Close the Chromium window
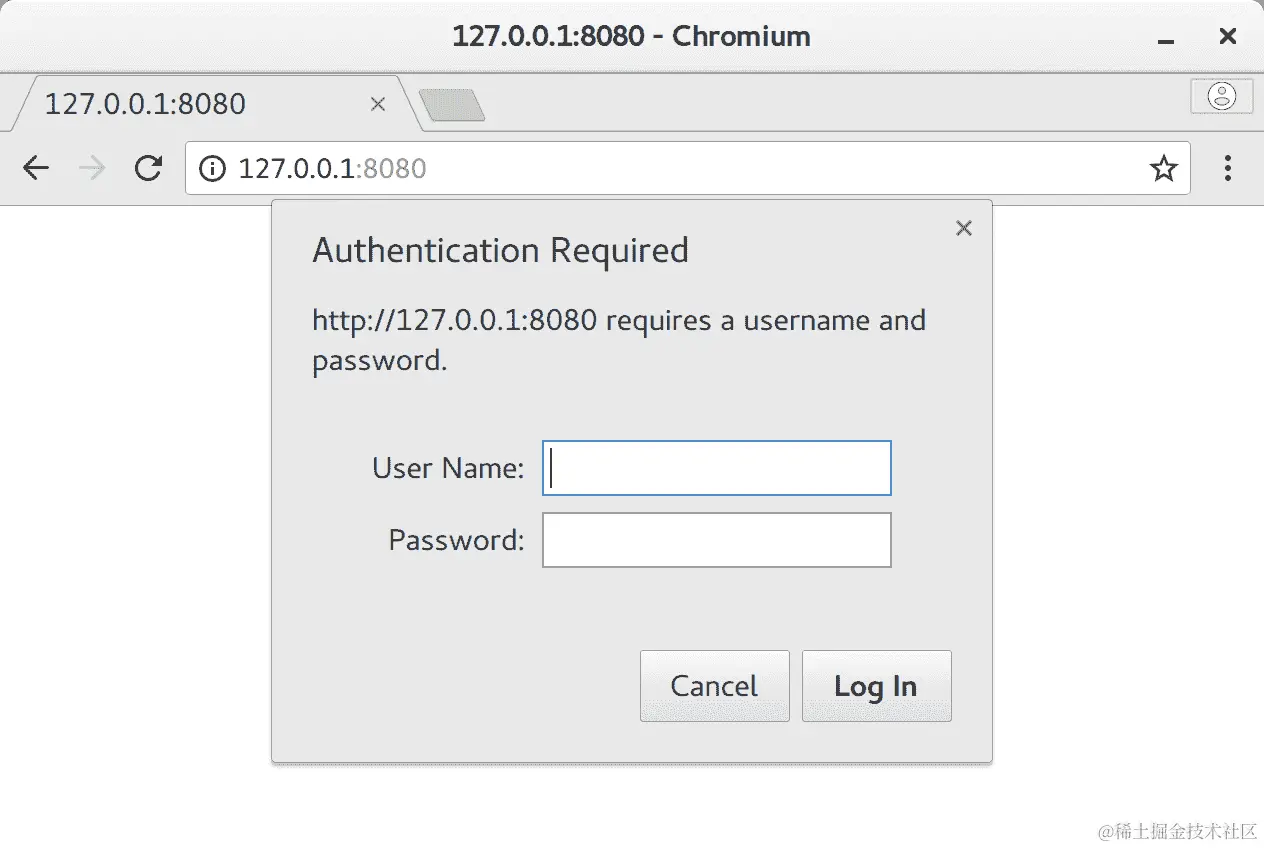Image resolution: width=1264 pixels, height=848 pixels. 1228,37
